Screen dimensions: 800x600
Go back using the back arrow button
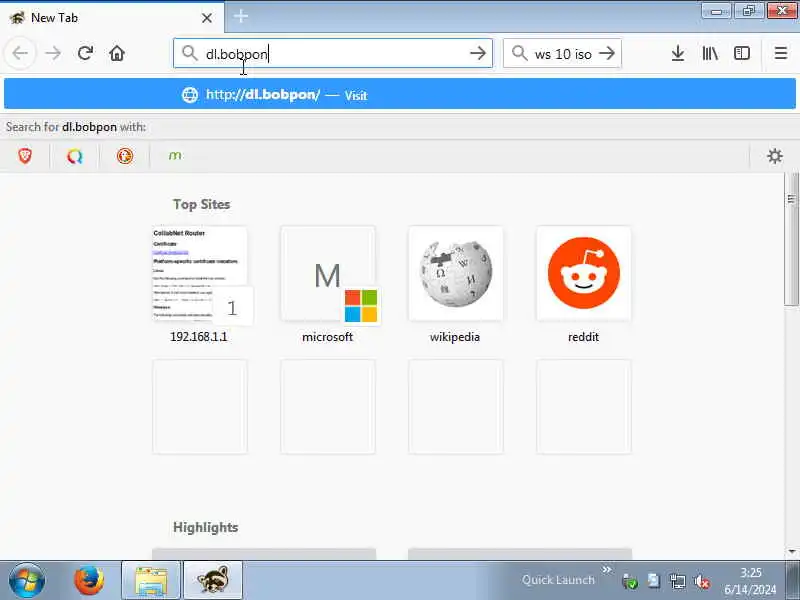20,53
